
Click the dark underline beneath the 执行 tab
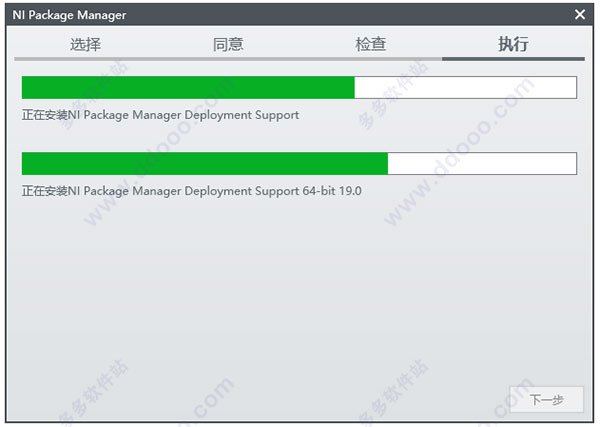coord(513,59)
